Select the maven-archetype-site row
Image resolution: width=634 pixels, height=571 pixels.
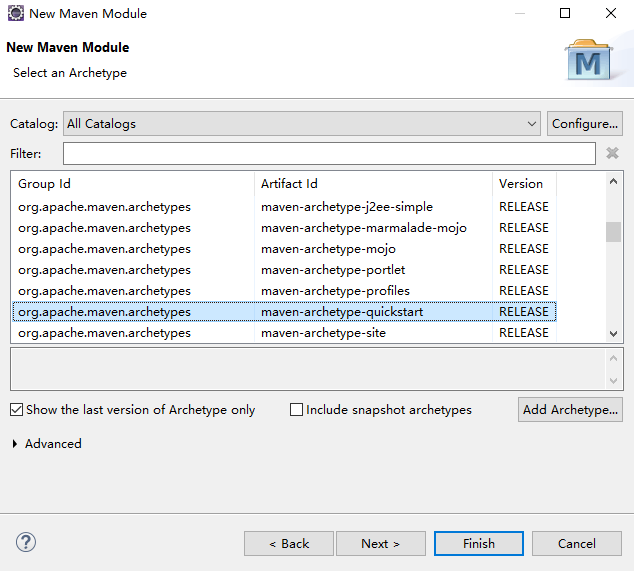point(284,333)
